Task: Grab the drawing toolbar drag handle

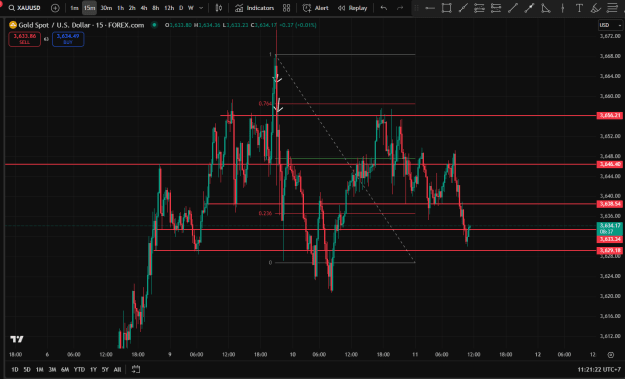Action: 417,8
